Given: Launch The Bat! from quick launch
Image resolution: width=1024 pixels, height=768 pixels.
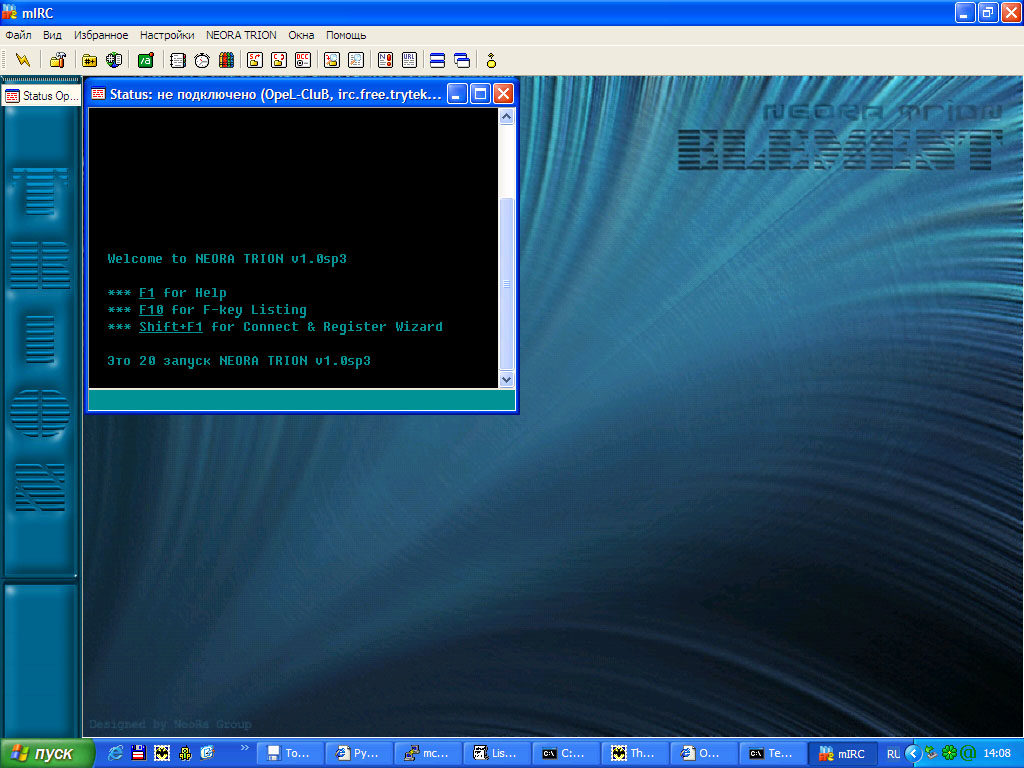Looking at the screenshot, I should pyautogui.click(x=162, y=753).
